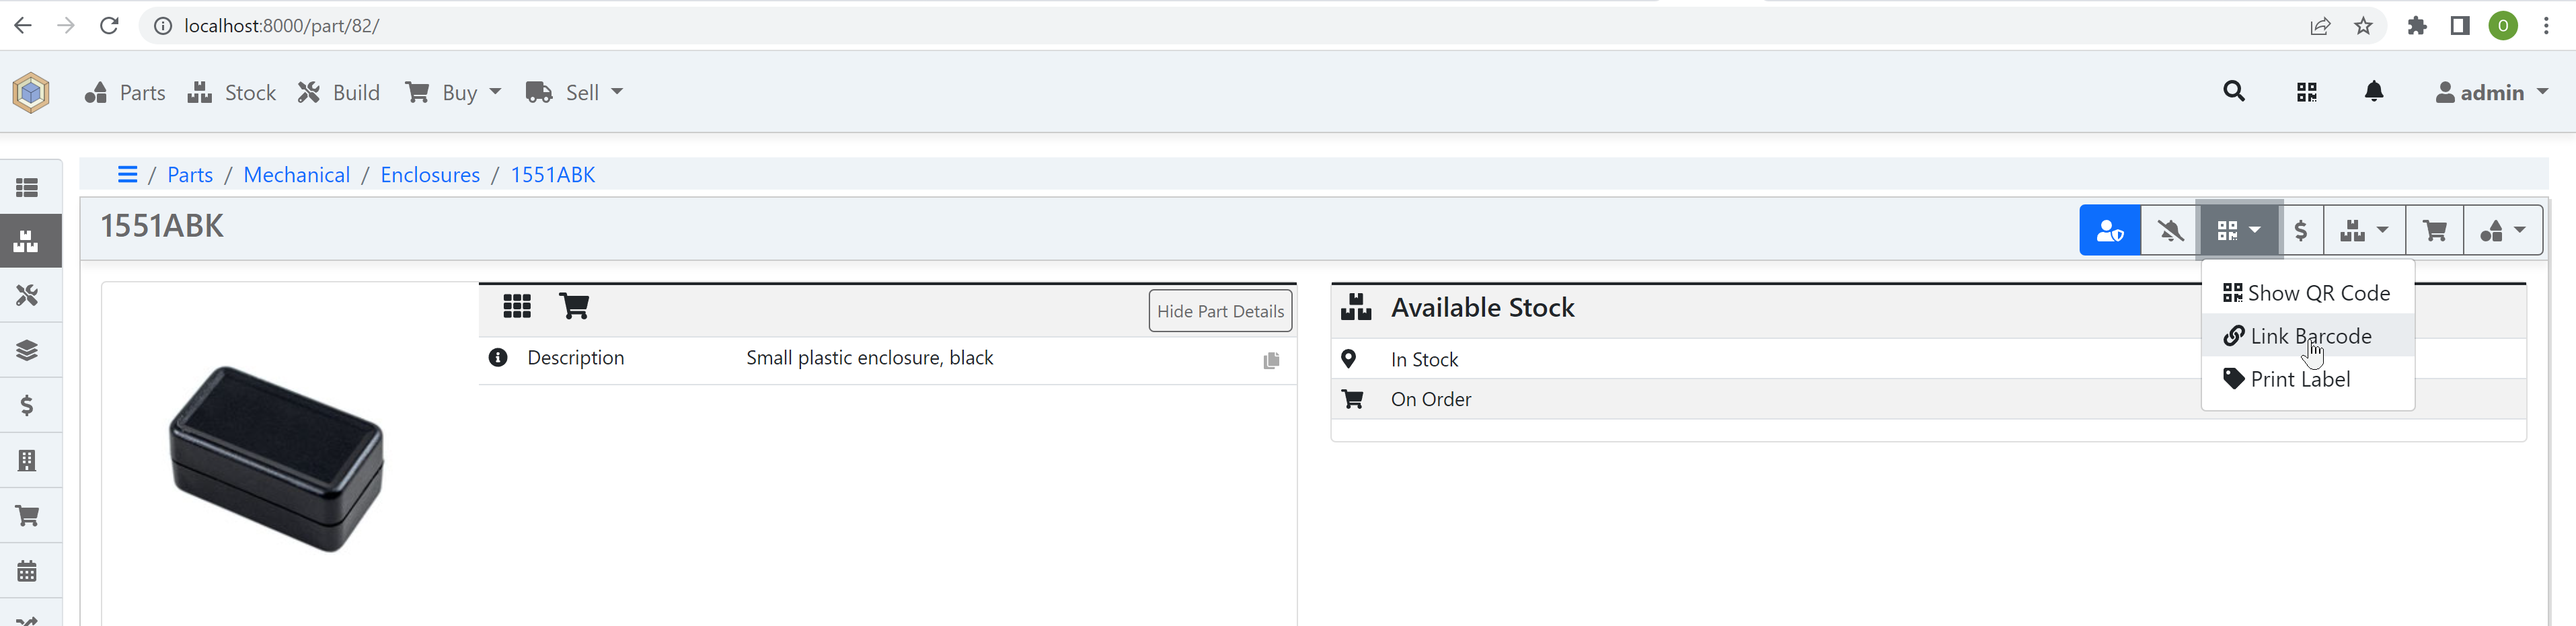The height and width of the screenshot is (626, 2576).
Task: Toggle the breadcrumb tree hamburger menu
Action: coord(127,175)
